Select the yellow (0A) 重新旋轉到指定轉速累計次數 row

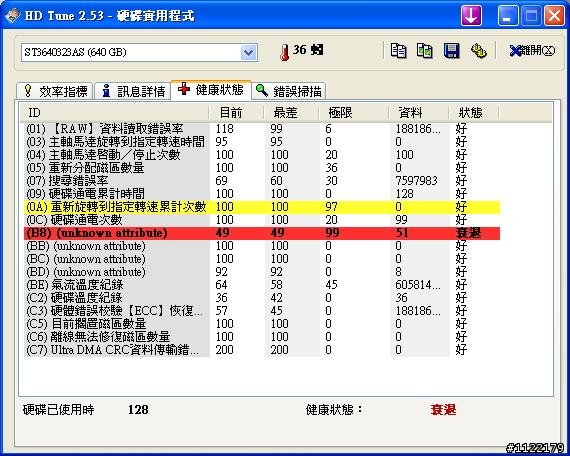262,207
